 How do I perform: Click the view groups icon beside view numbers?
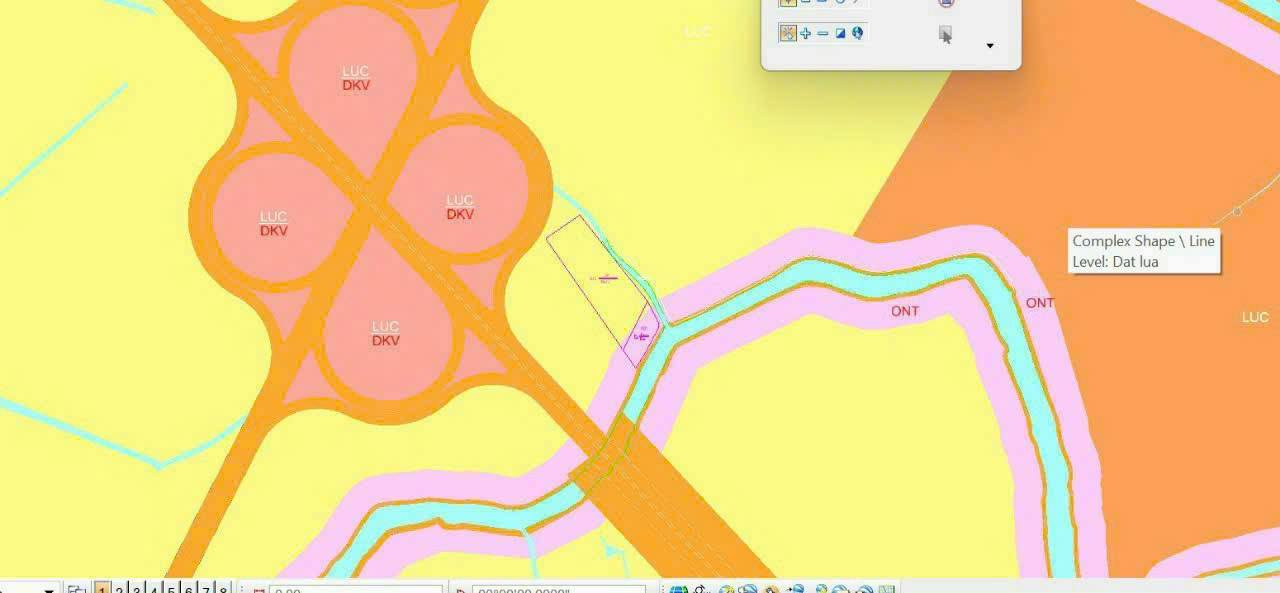77,589
